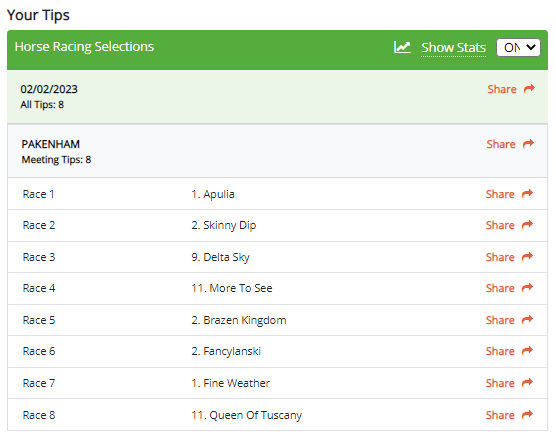Click Share text in Race 1 row
555x438 pixels.
click(x=500, y=194)
